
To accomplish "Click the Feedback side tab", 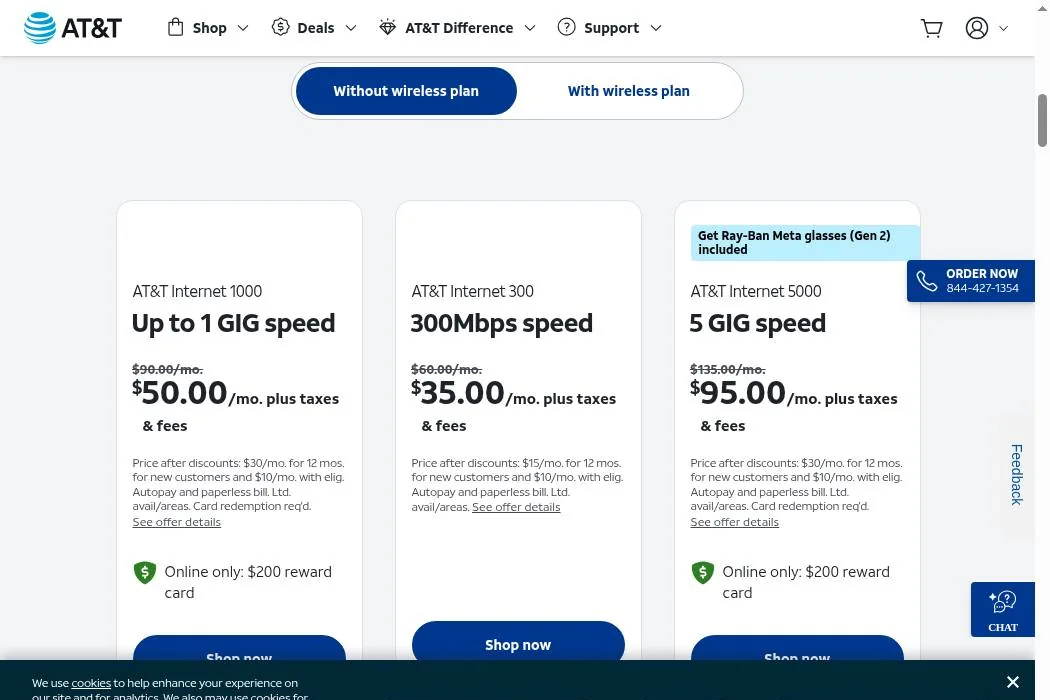I will tap(1017, 474).
